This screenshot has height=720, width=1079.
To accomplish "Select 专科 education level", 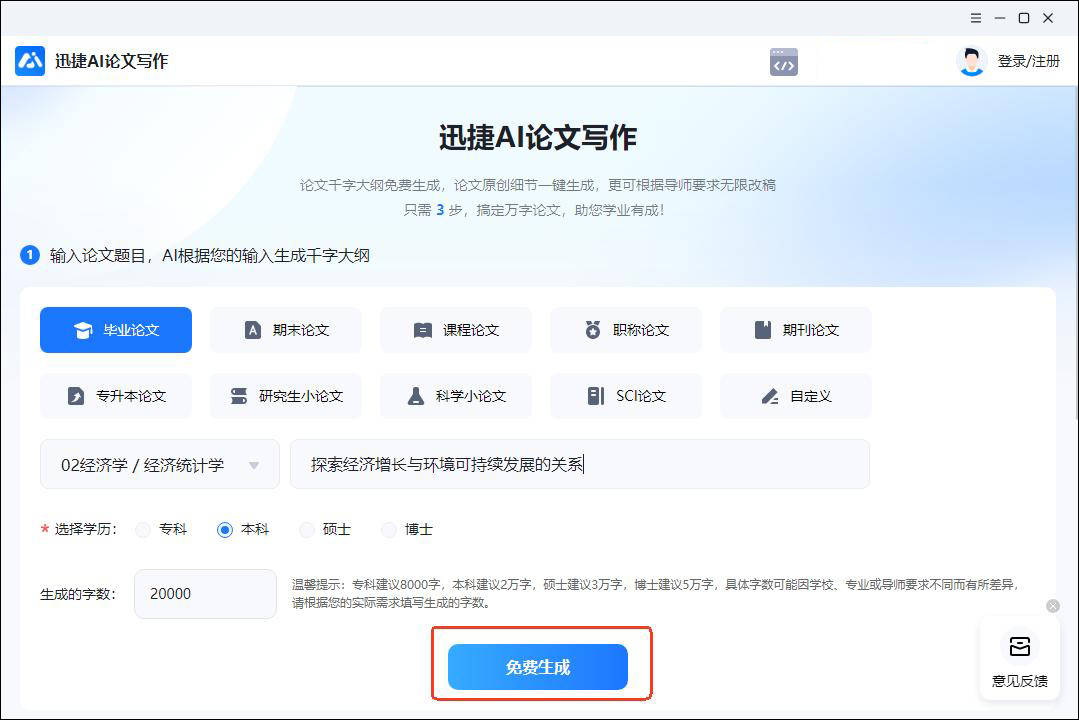I will 162,529.
